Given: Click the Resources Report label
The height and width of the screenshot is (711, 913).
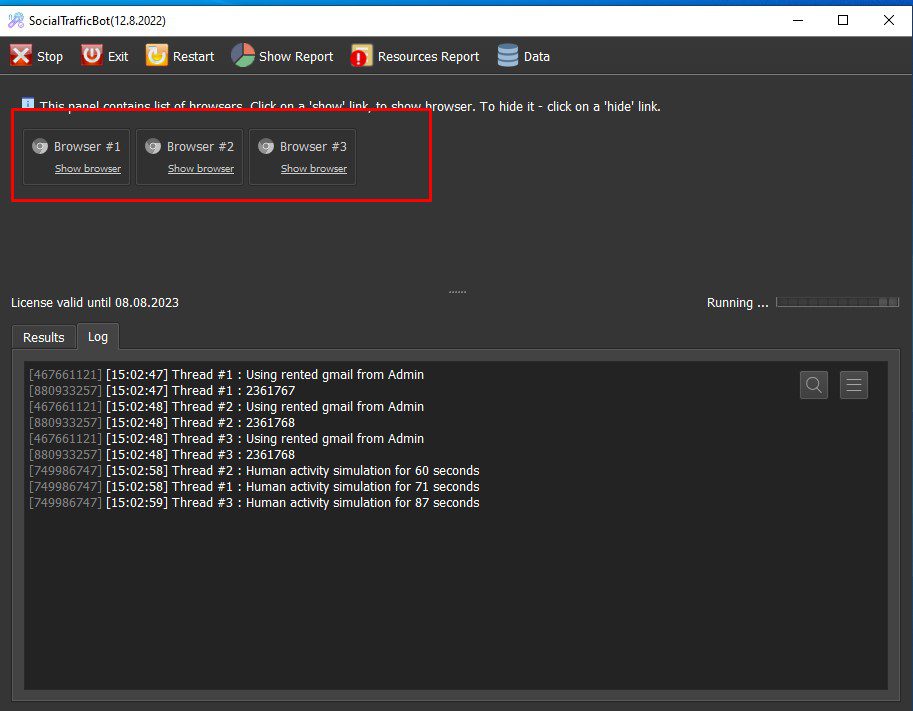Looking at the screenshot, I should pos(429,56).
